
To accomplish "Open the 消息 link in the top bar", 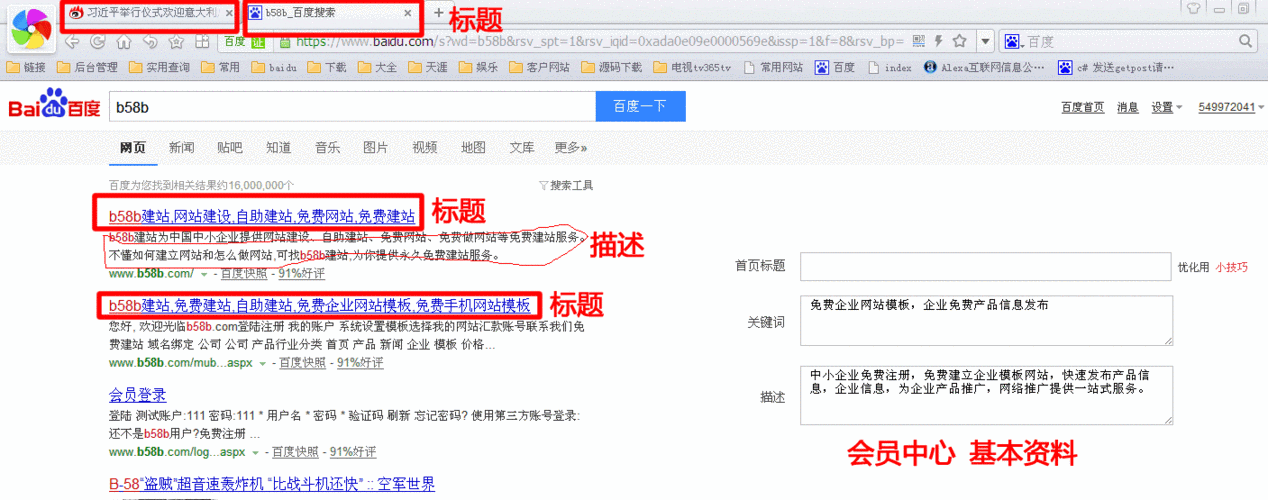I will pyautogui.click(x=1127, y=107).
